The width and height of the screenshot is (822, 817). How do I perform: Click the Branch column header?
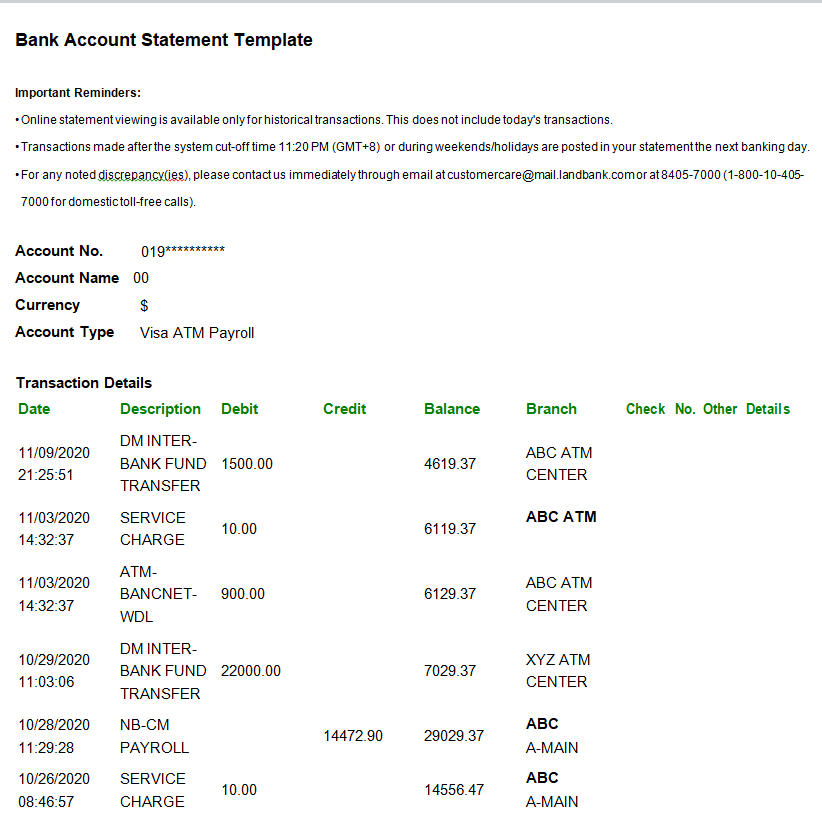coord(551,409)
